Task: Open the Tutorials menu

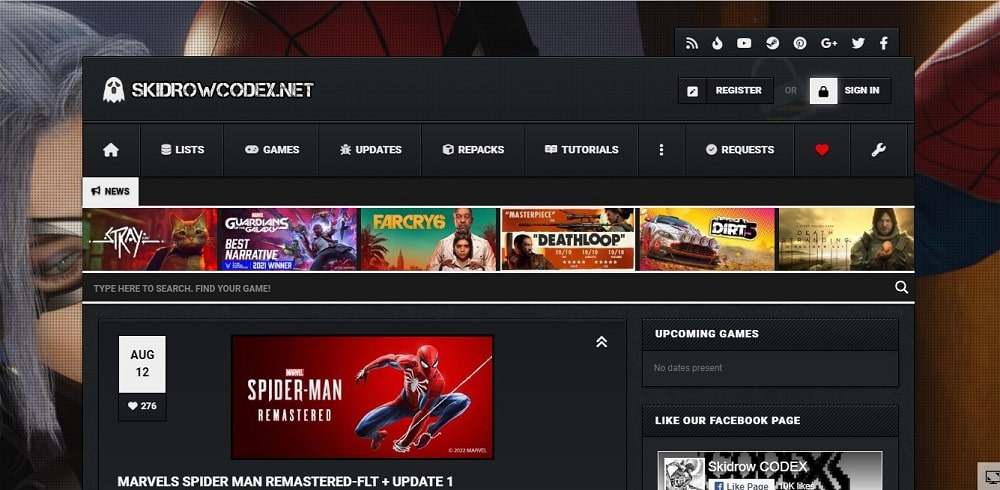Action: point(581,150)
